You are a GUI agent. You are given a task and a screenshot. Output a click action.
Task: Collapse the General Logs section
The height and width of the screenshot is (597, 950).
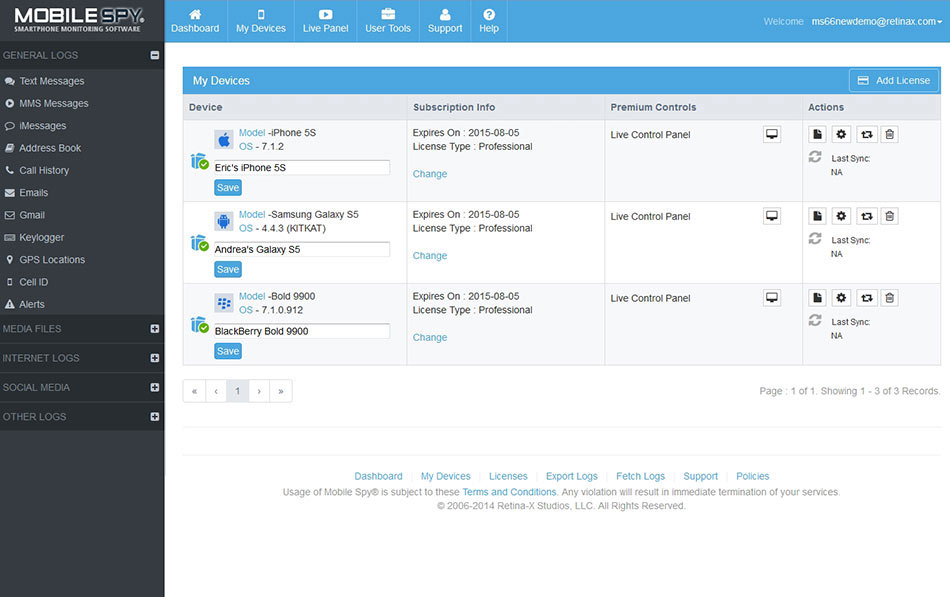tap(154, 56)
